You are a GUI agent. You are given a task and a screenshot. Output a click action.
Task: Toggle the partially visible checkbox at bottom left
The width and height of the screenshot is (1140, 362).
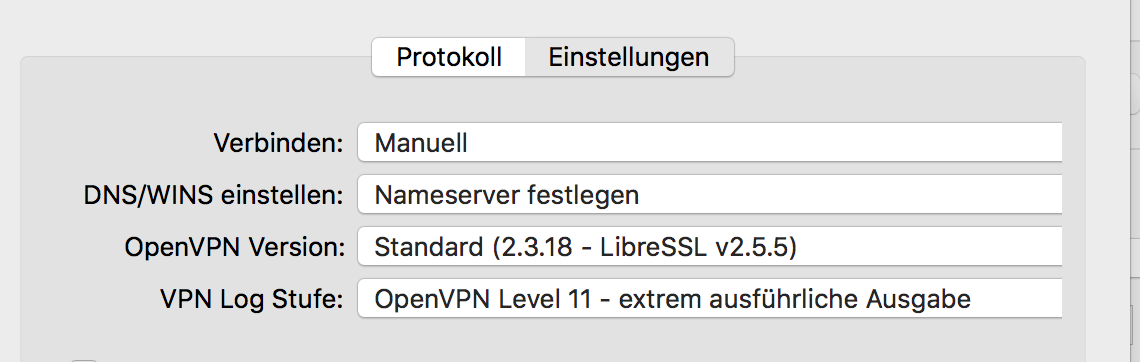[84, 359]
